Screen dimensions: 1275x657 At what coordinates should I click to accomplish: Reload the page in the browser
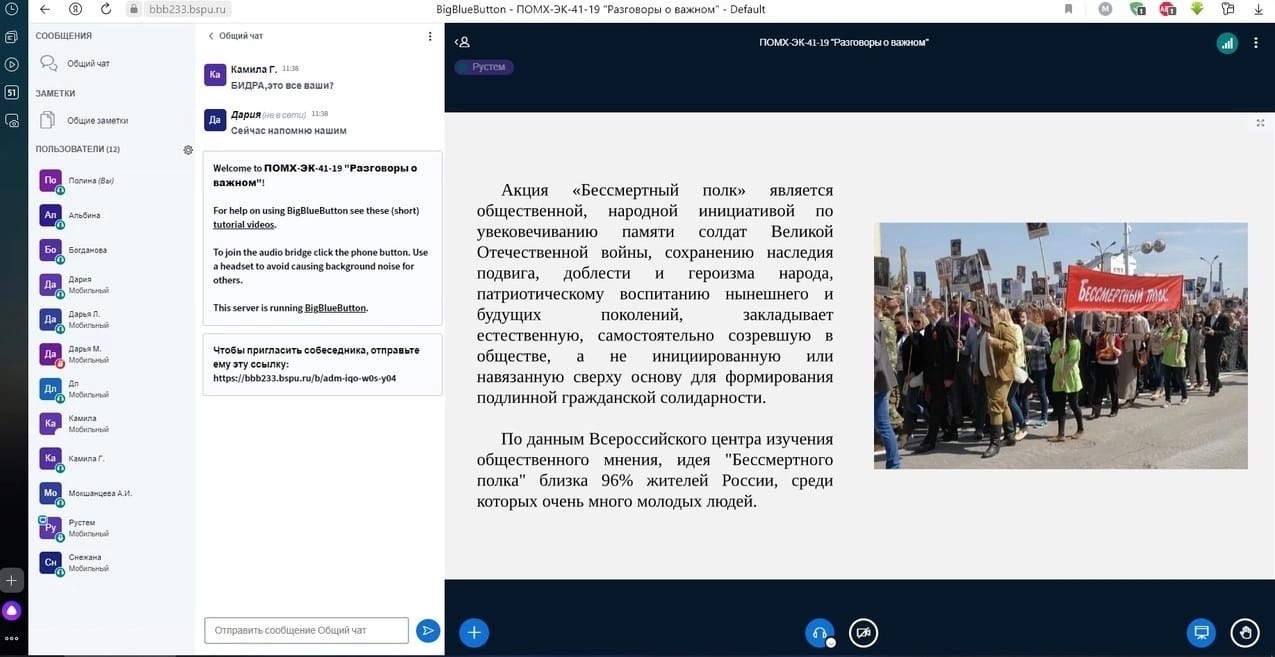tap(106, 9)
